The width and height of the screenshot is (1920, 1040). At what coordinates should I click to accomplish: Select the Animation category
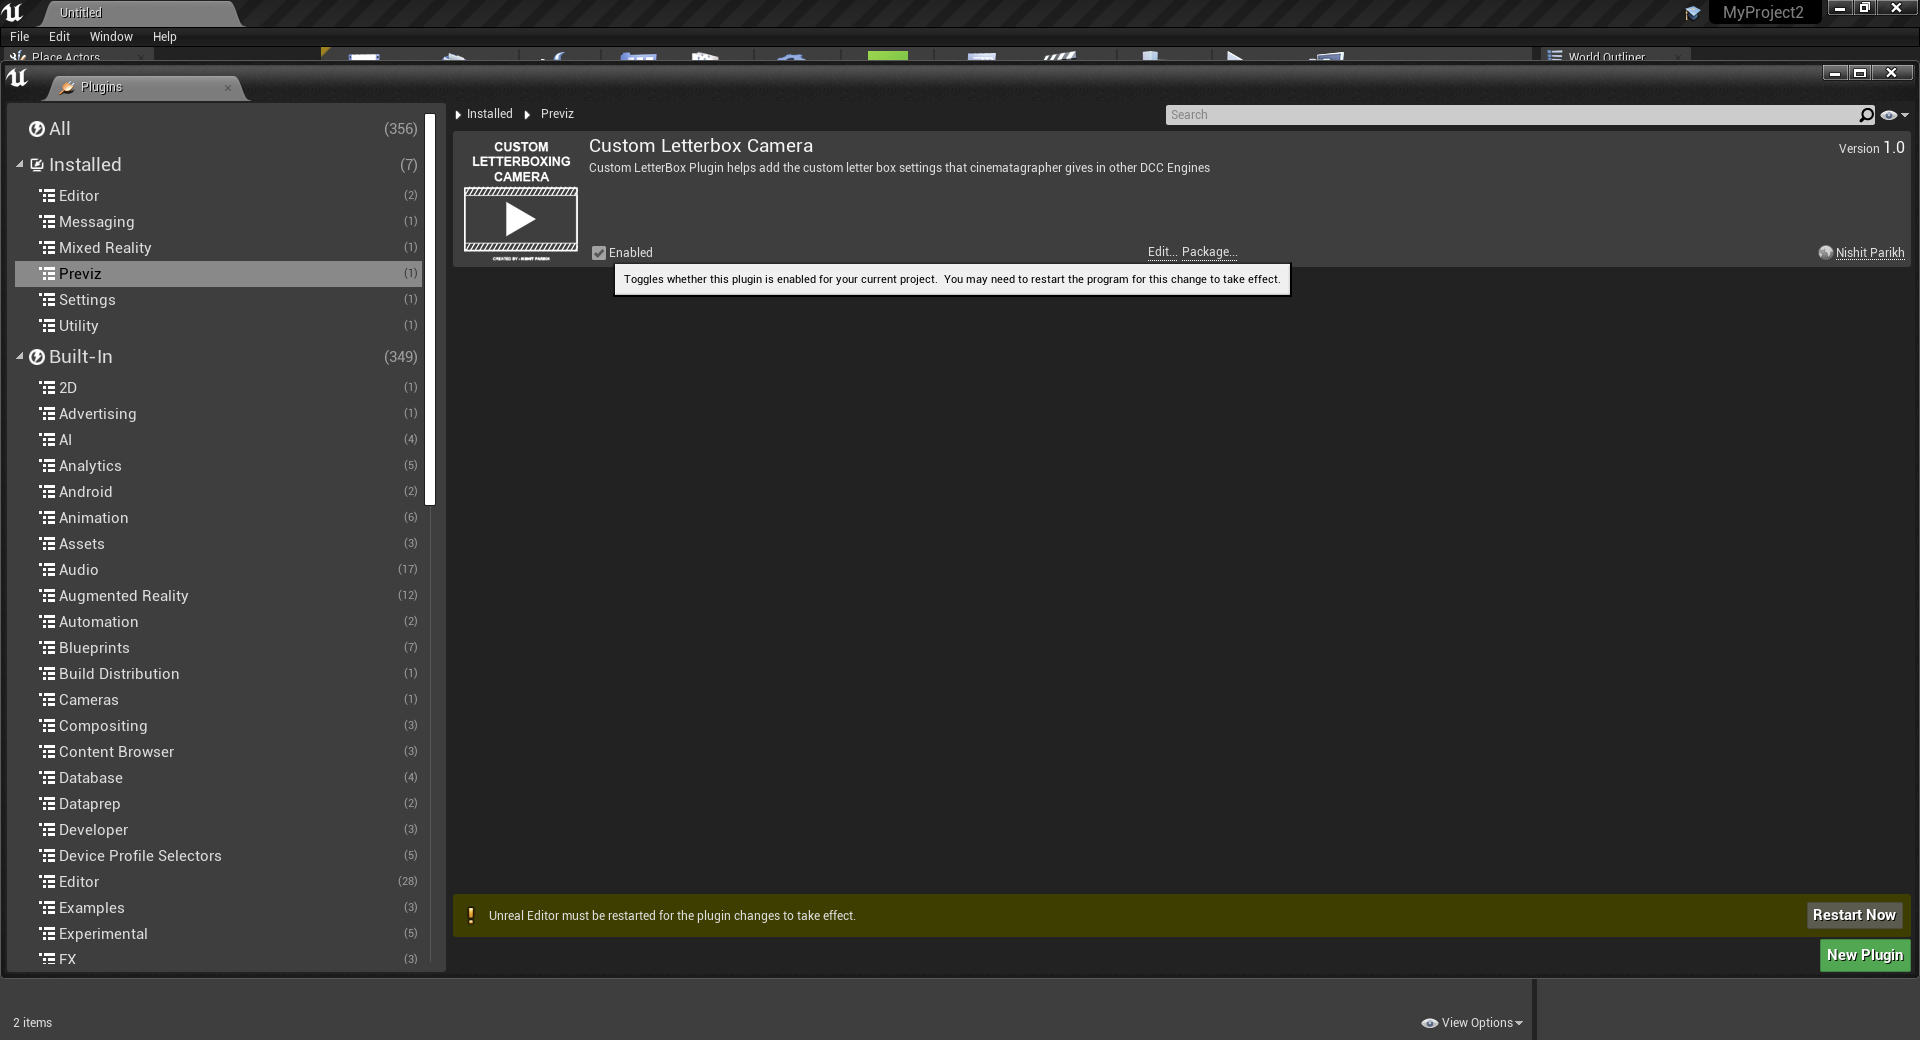coord(218,518)
